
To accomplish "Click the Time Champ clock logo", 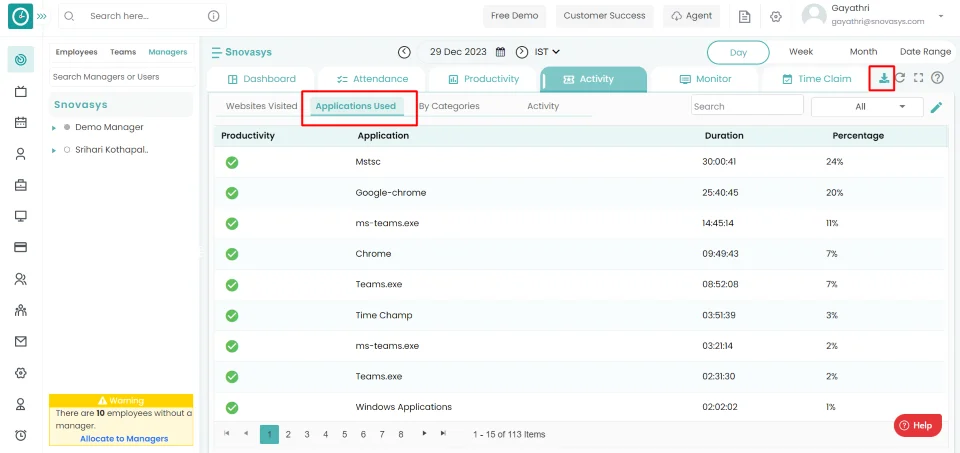I will pos(20,17).
